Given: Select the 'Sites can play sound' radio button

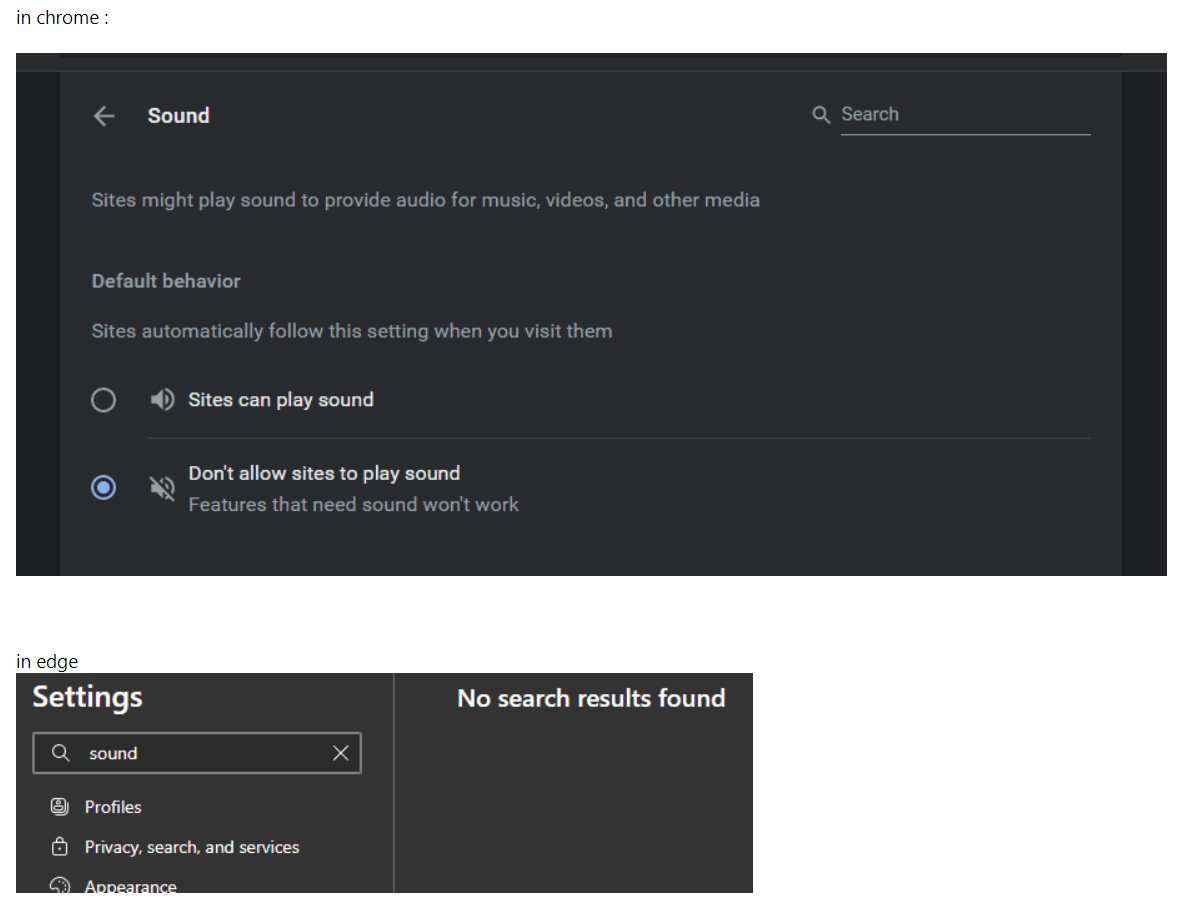Looking at the screenshot, I should (103, 400).
